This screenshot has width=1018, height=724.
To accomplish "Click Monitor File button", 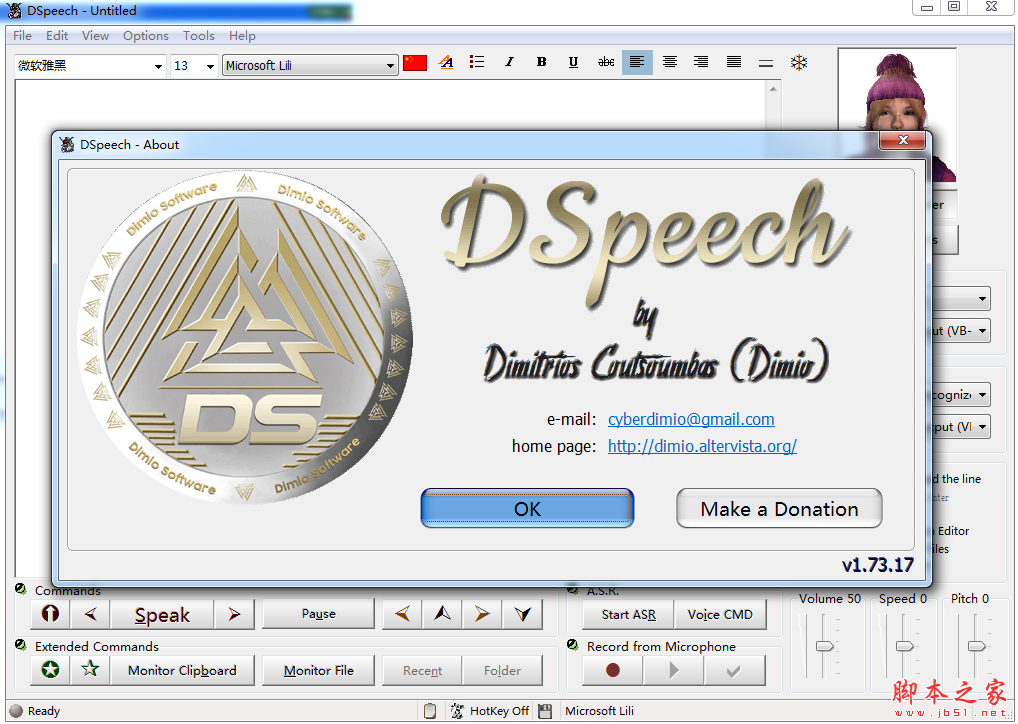I will [318, 670].
